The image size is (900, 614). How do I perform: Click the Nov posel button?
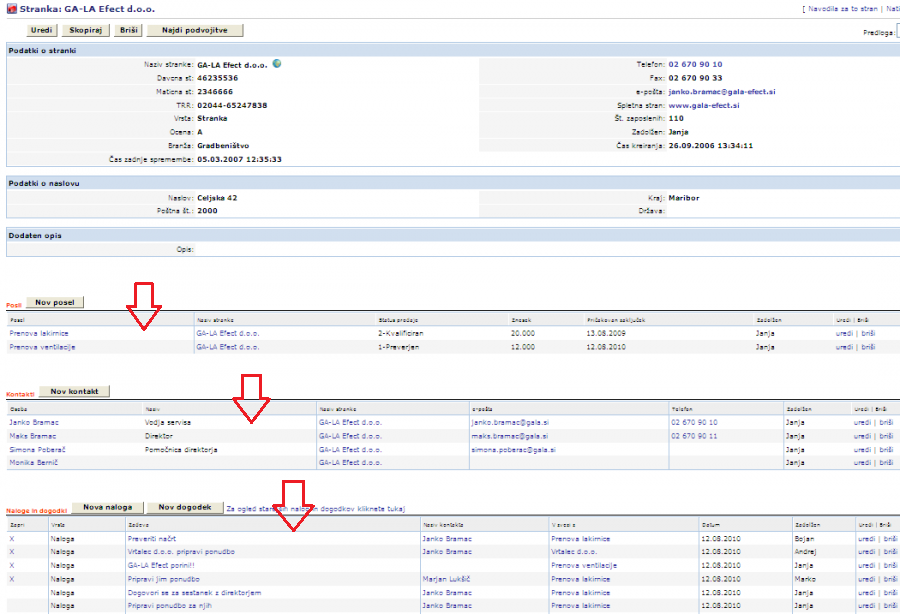click(x=56, y=302)
